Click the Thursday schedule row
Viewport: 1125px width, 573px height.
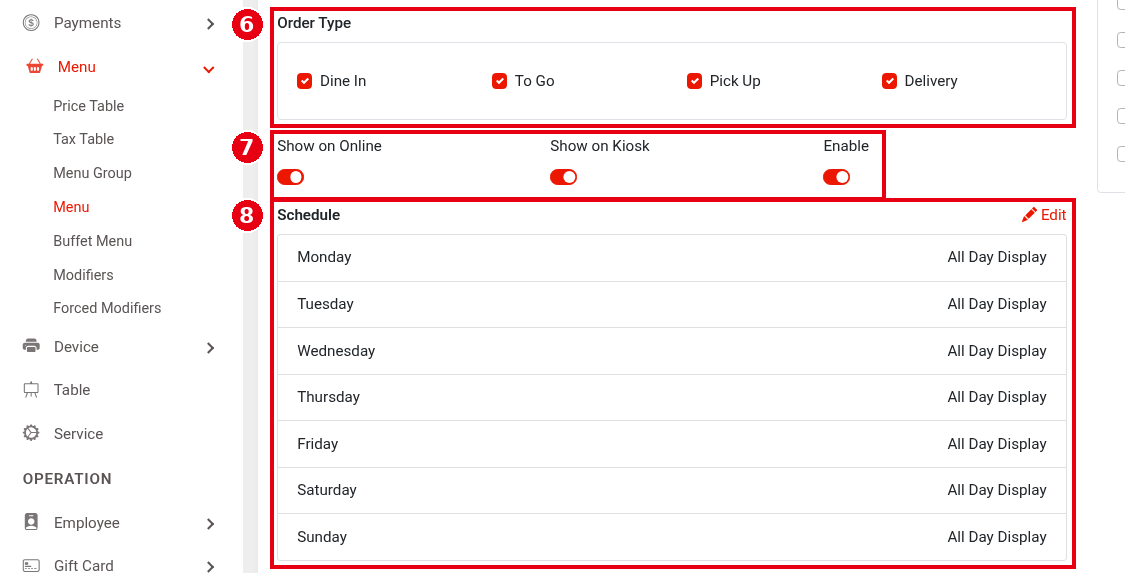(x=672, y=397)
